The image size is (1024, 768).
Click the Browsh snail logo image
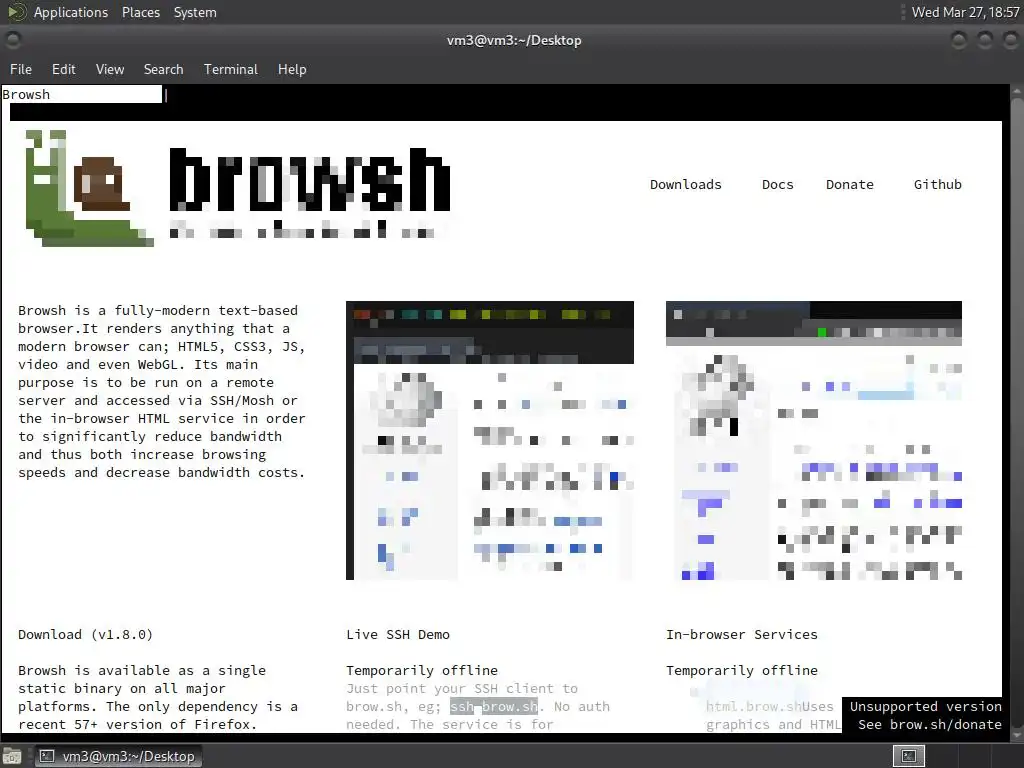click(89, 188)
